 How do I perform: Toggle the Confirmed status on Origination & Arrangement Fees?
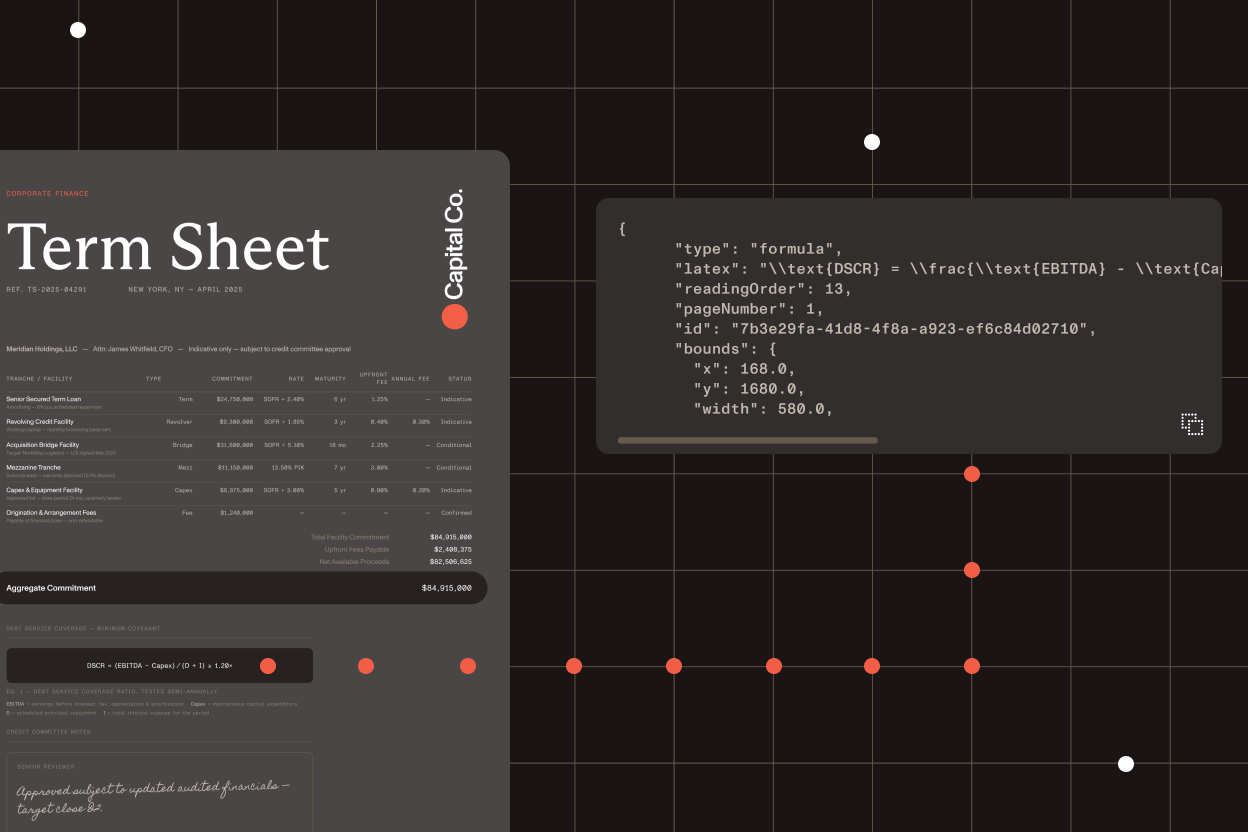click(x=457, y=512)
